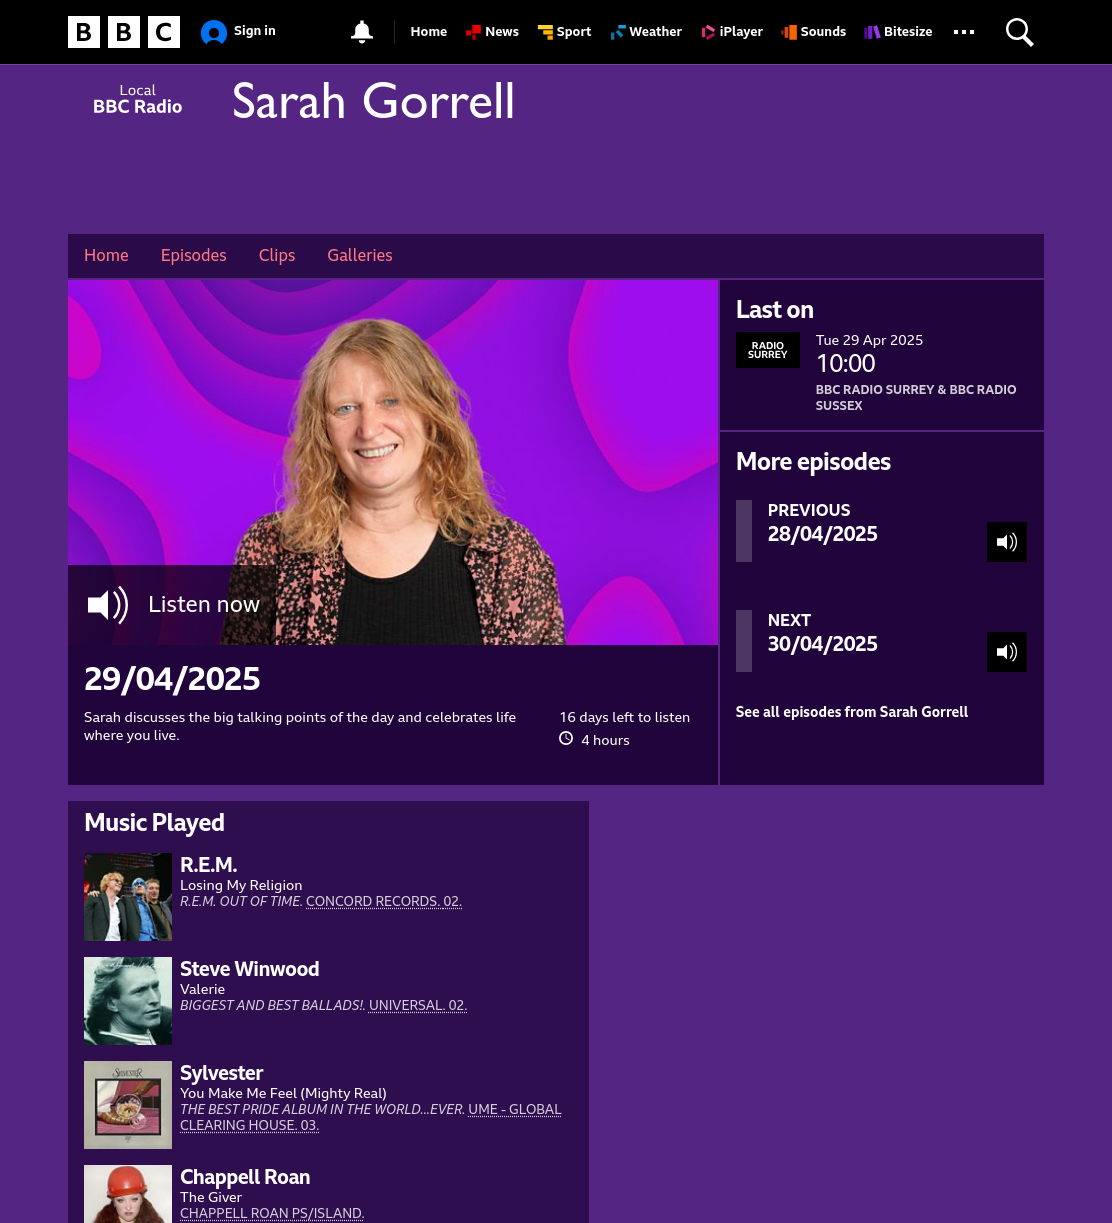1112x1223 pixels.
Task: Click You Make Me Feel (Mighty Real) title
Action: [x=283, y=1093]
